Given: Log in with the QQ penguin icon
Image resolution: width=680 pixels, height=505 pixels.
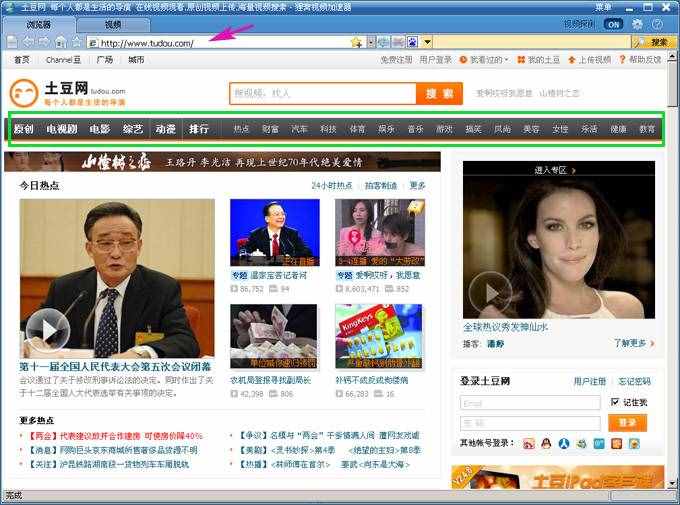Looking at the screenshot, I should pyautogui.click(x=546, y=443).
